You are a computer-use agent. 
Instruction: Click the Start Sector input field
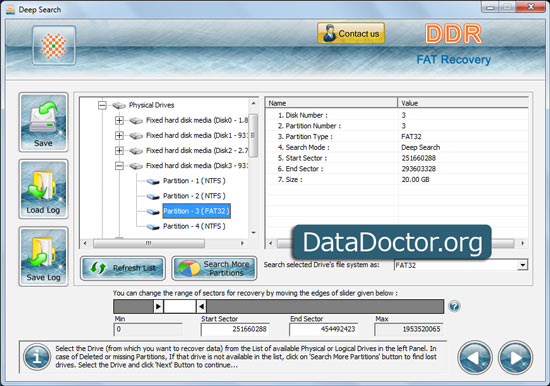coord(235,329)
